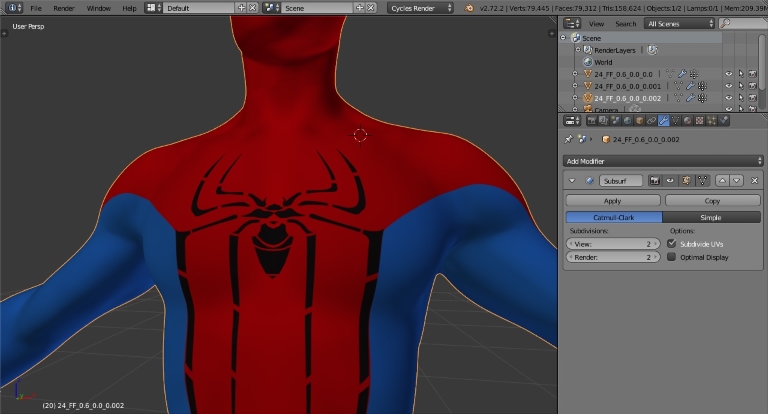The image size is (768, 414).
Task: Open the All Scenes display mode dropdown
Action: (680, 24)
